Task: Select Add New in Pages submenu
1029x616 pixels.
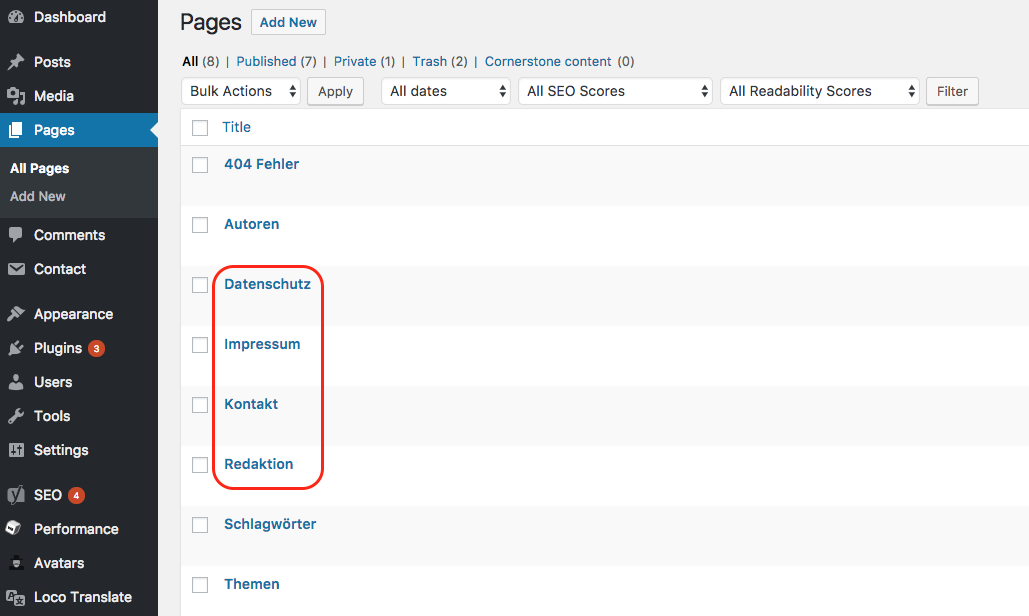Action: click(38, 196)
